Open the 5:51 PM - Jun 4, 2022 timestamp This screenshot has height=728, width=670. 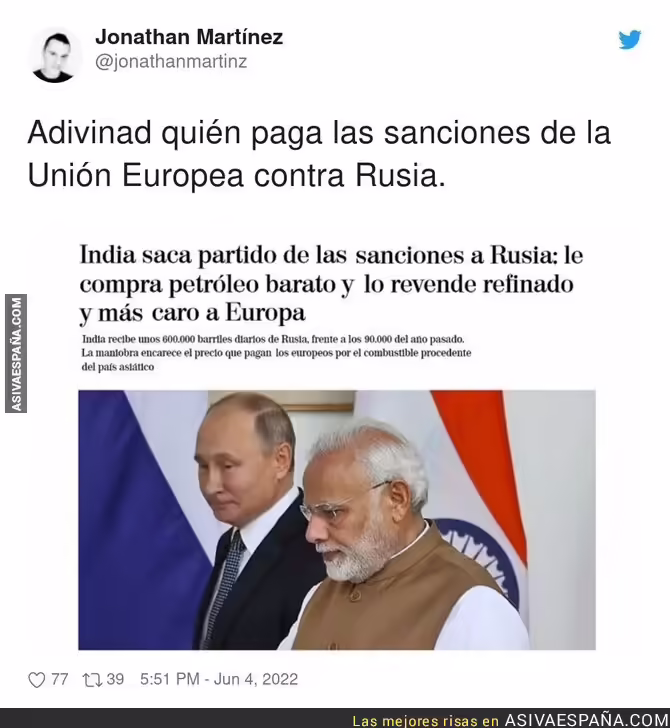click(219, 679)
